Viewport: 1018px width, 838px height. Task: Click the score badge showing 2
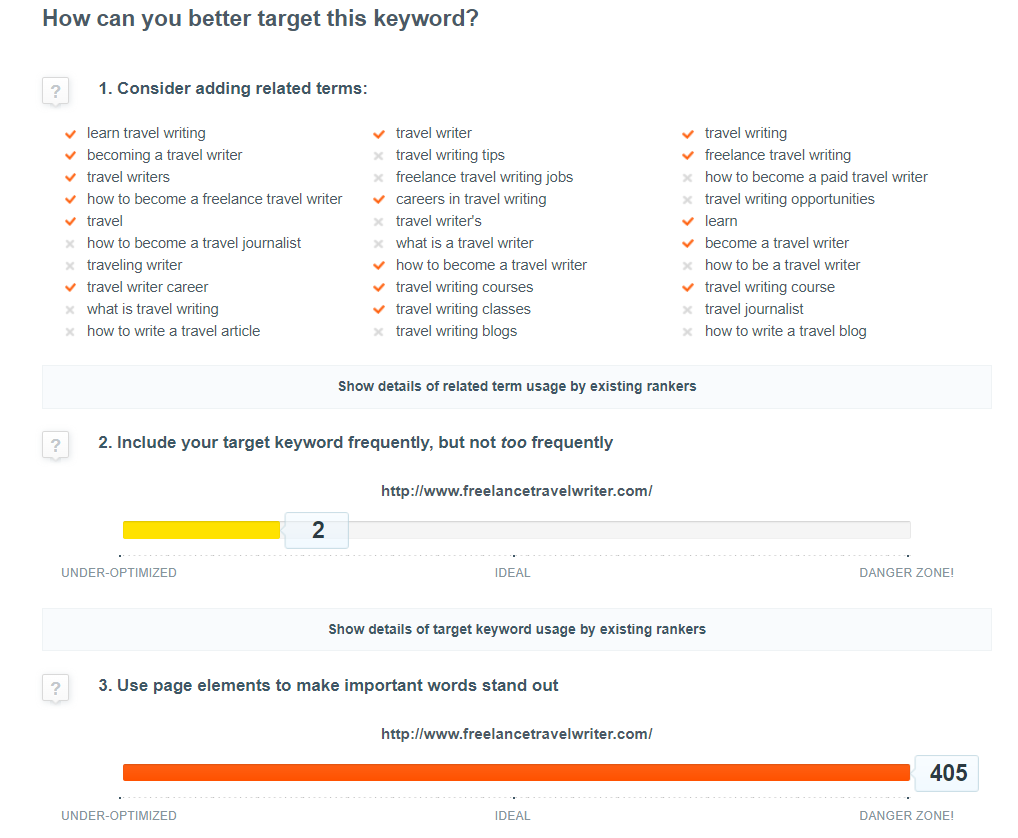[317, 530]
